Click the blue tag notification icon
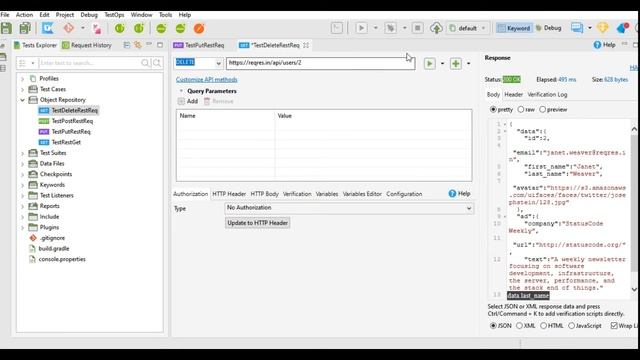 tap(622, 28)
